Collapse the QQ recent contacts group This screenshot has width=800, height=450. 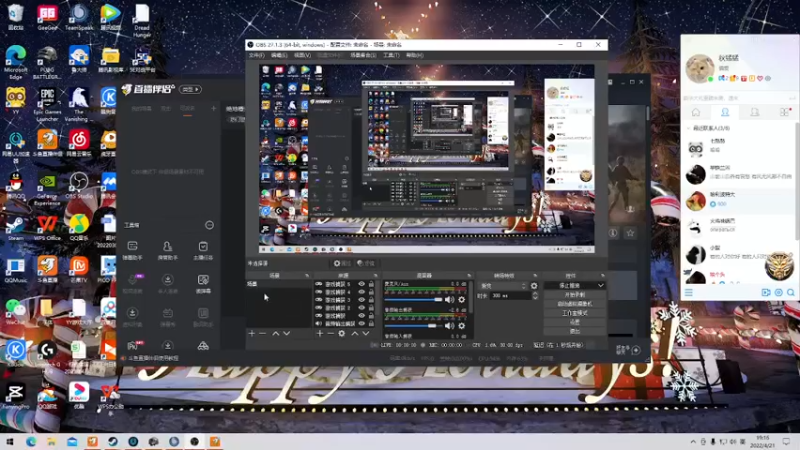click(688, 128)
